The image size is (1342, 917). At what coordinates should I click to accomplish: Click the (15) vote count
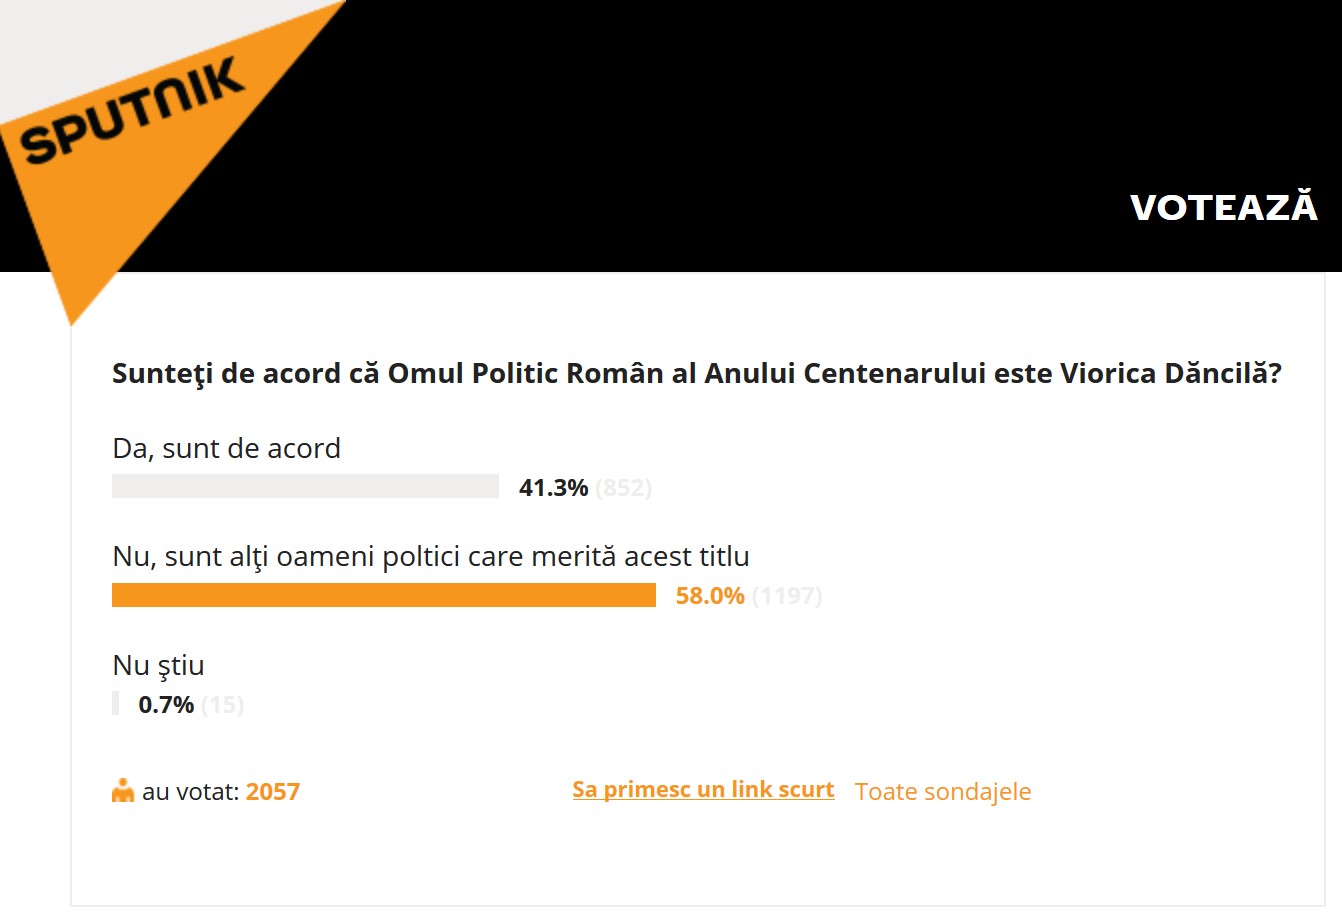[222, 705]
